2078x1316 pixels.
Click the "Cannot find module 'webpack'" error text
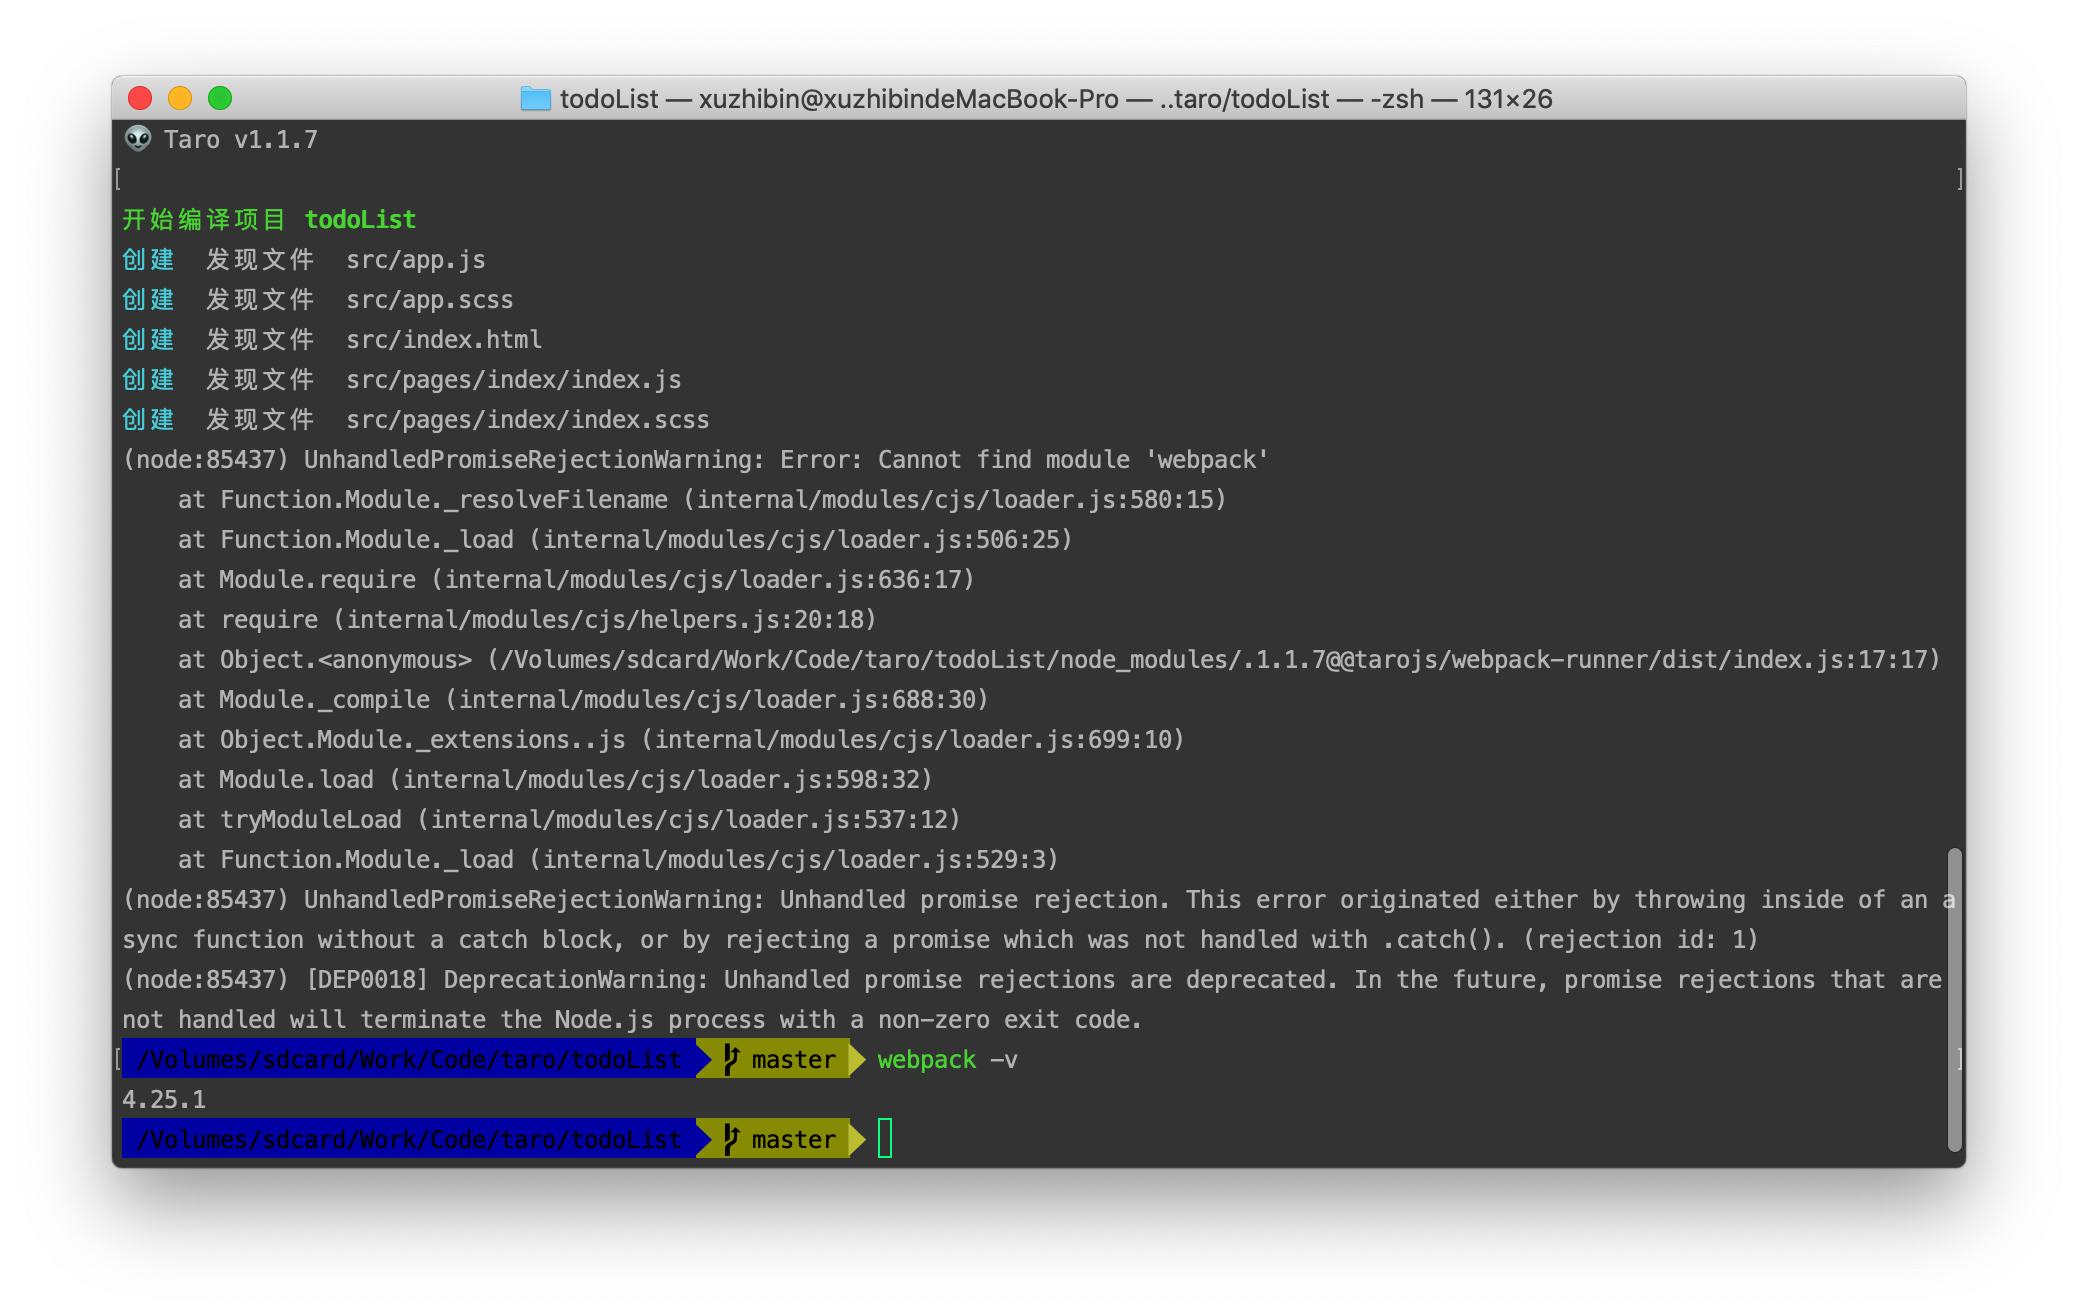(1073, 460)
